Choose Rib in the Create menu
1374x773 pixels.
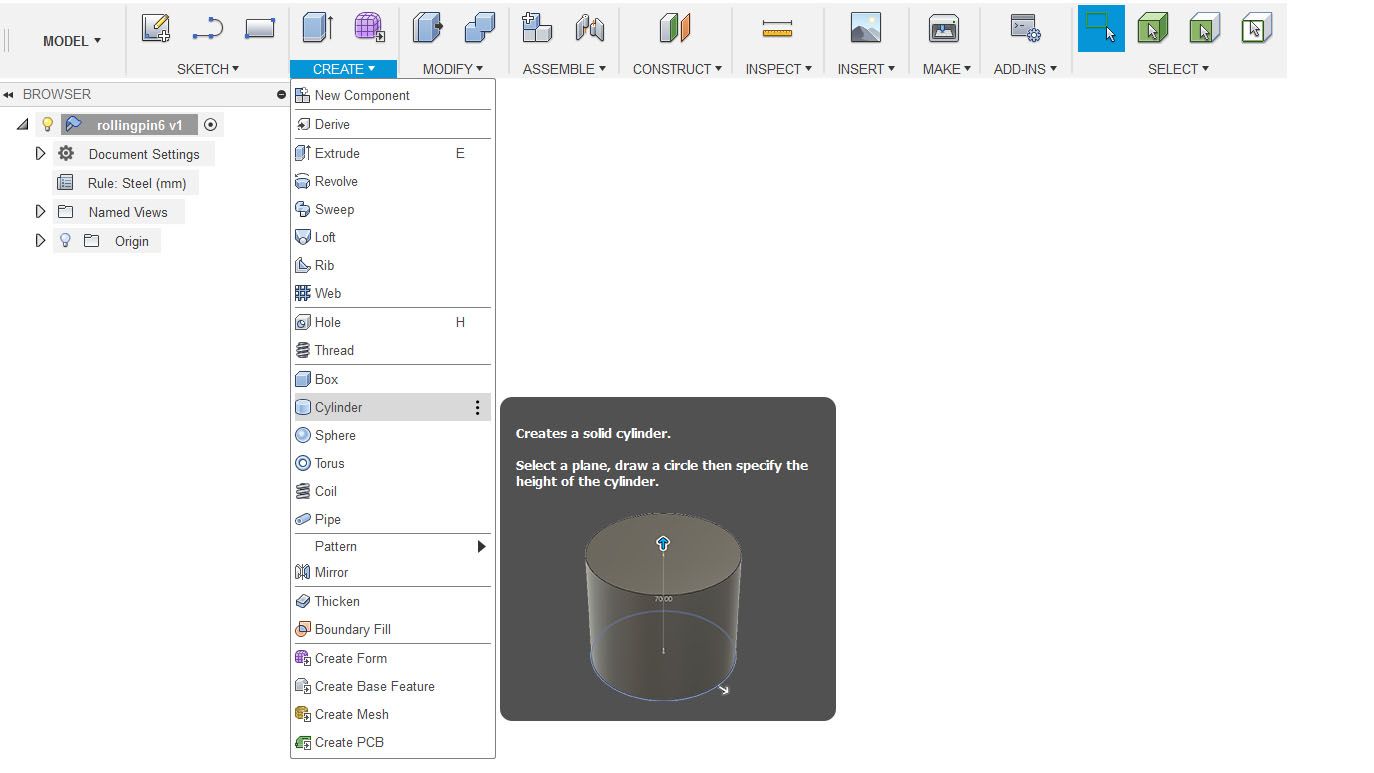click(392, 265)
